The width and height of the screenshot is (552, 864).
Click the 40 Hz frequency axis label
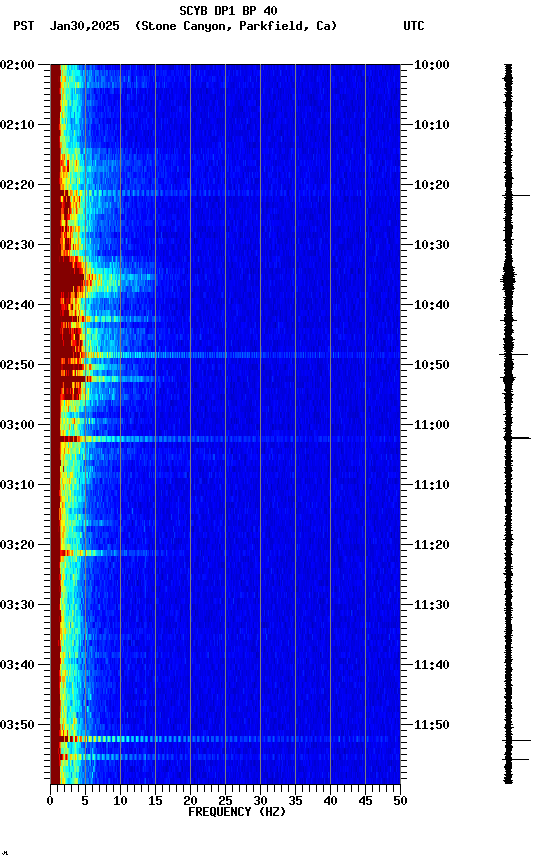[330, 801]
